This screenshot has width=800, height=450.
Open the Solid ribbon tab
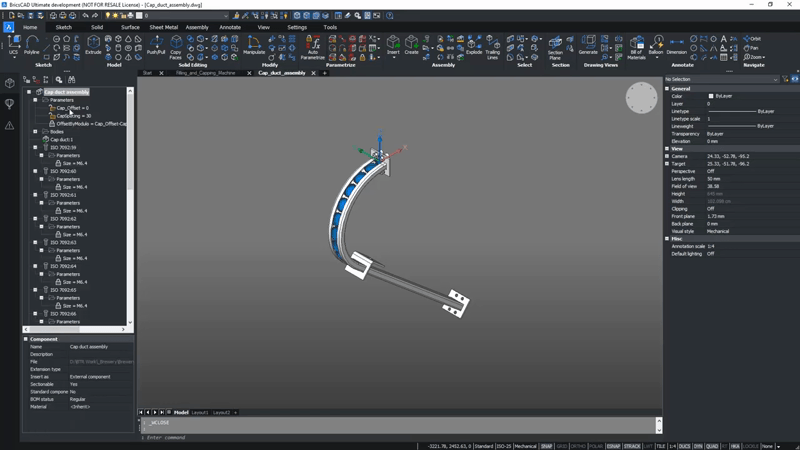click(97, 28)
